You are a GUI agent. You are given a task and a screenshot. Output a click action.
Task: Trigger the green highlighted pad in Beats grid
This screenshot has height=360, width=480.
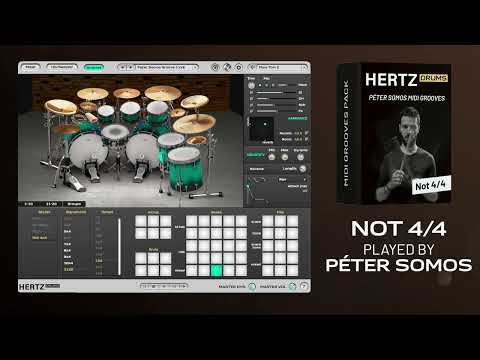click(216, 270)
